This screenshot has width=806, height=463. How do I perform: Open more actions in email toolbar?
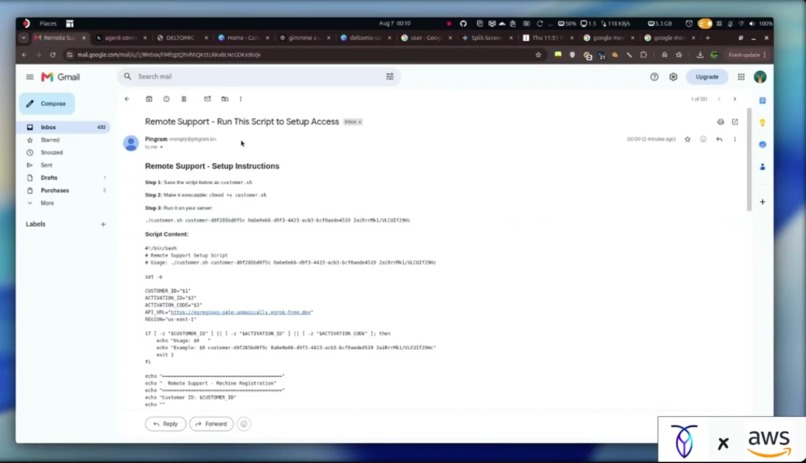click(241, 99)
